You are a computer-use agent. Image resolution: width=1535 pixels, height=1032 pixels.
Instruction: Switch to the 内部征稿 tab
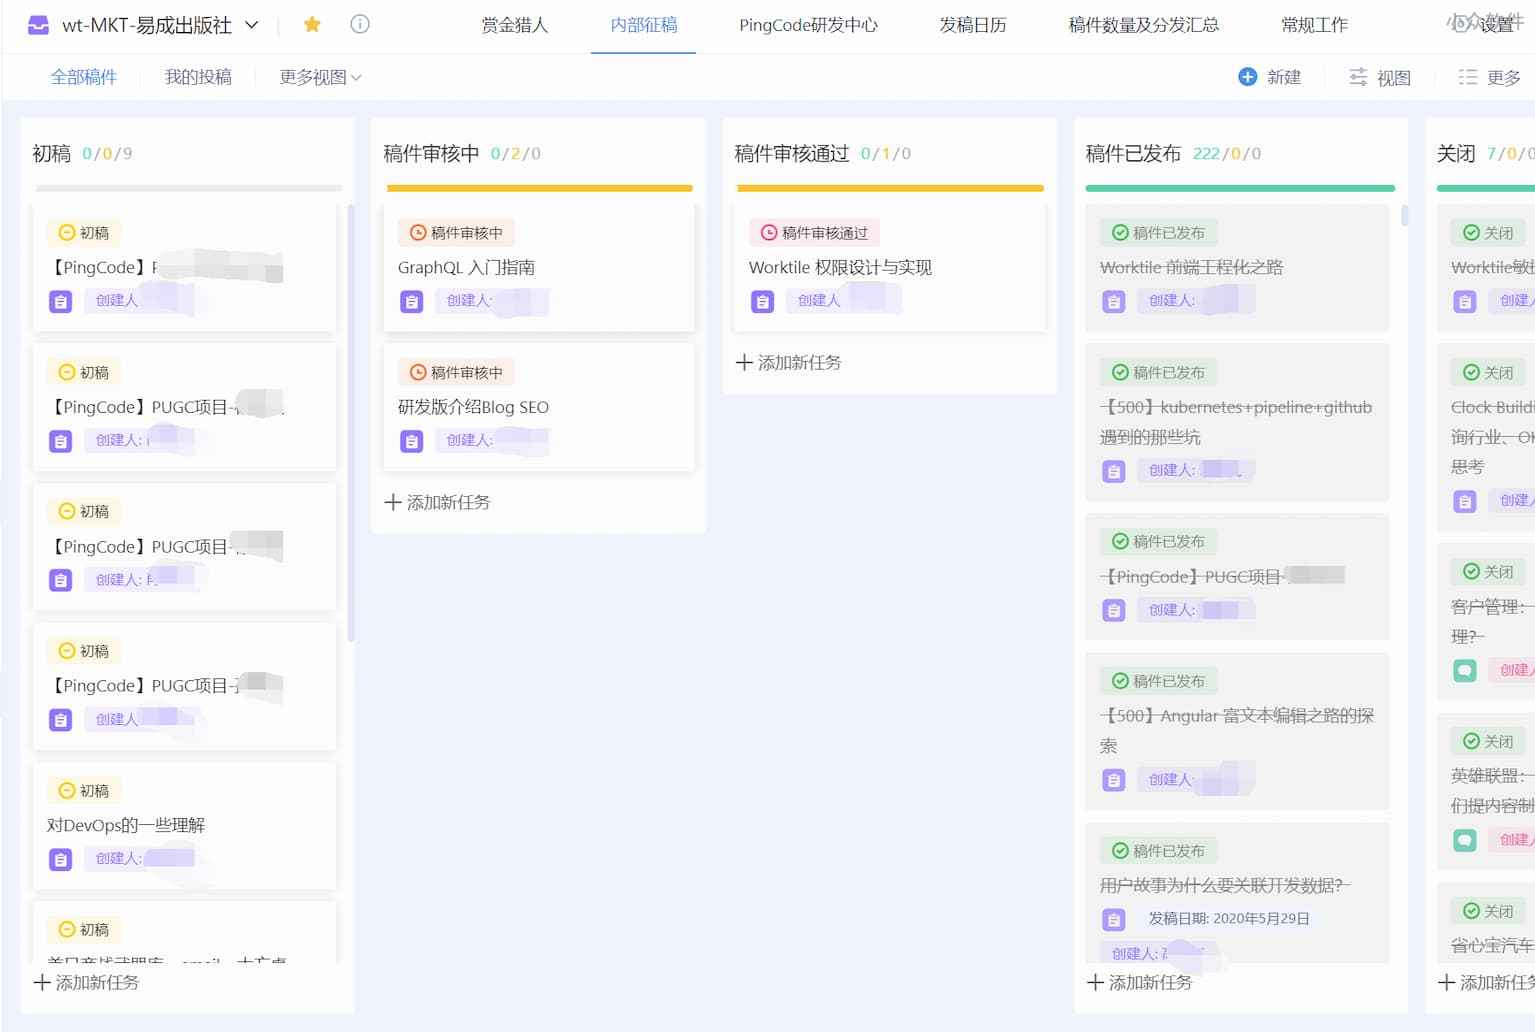(x=644, y=25)
